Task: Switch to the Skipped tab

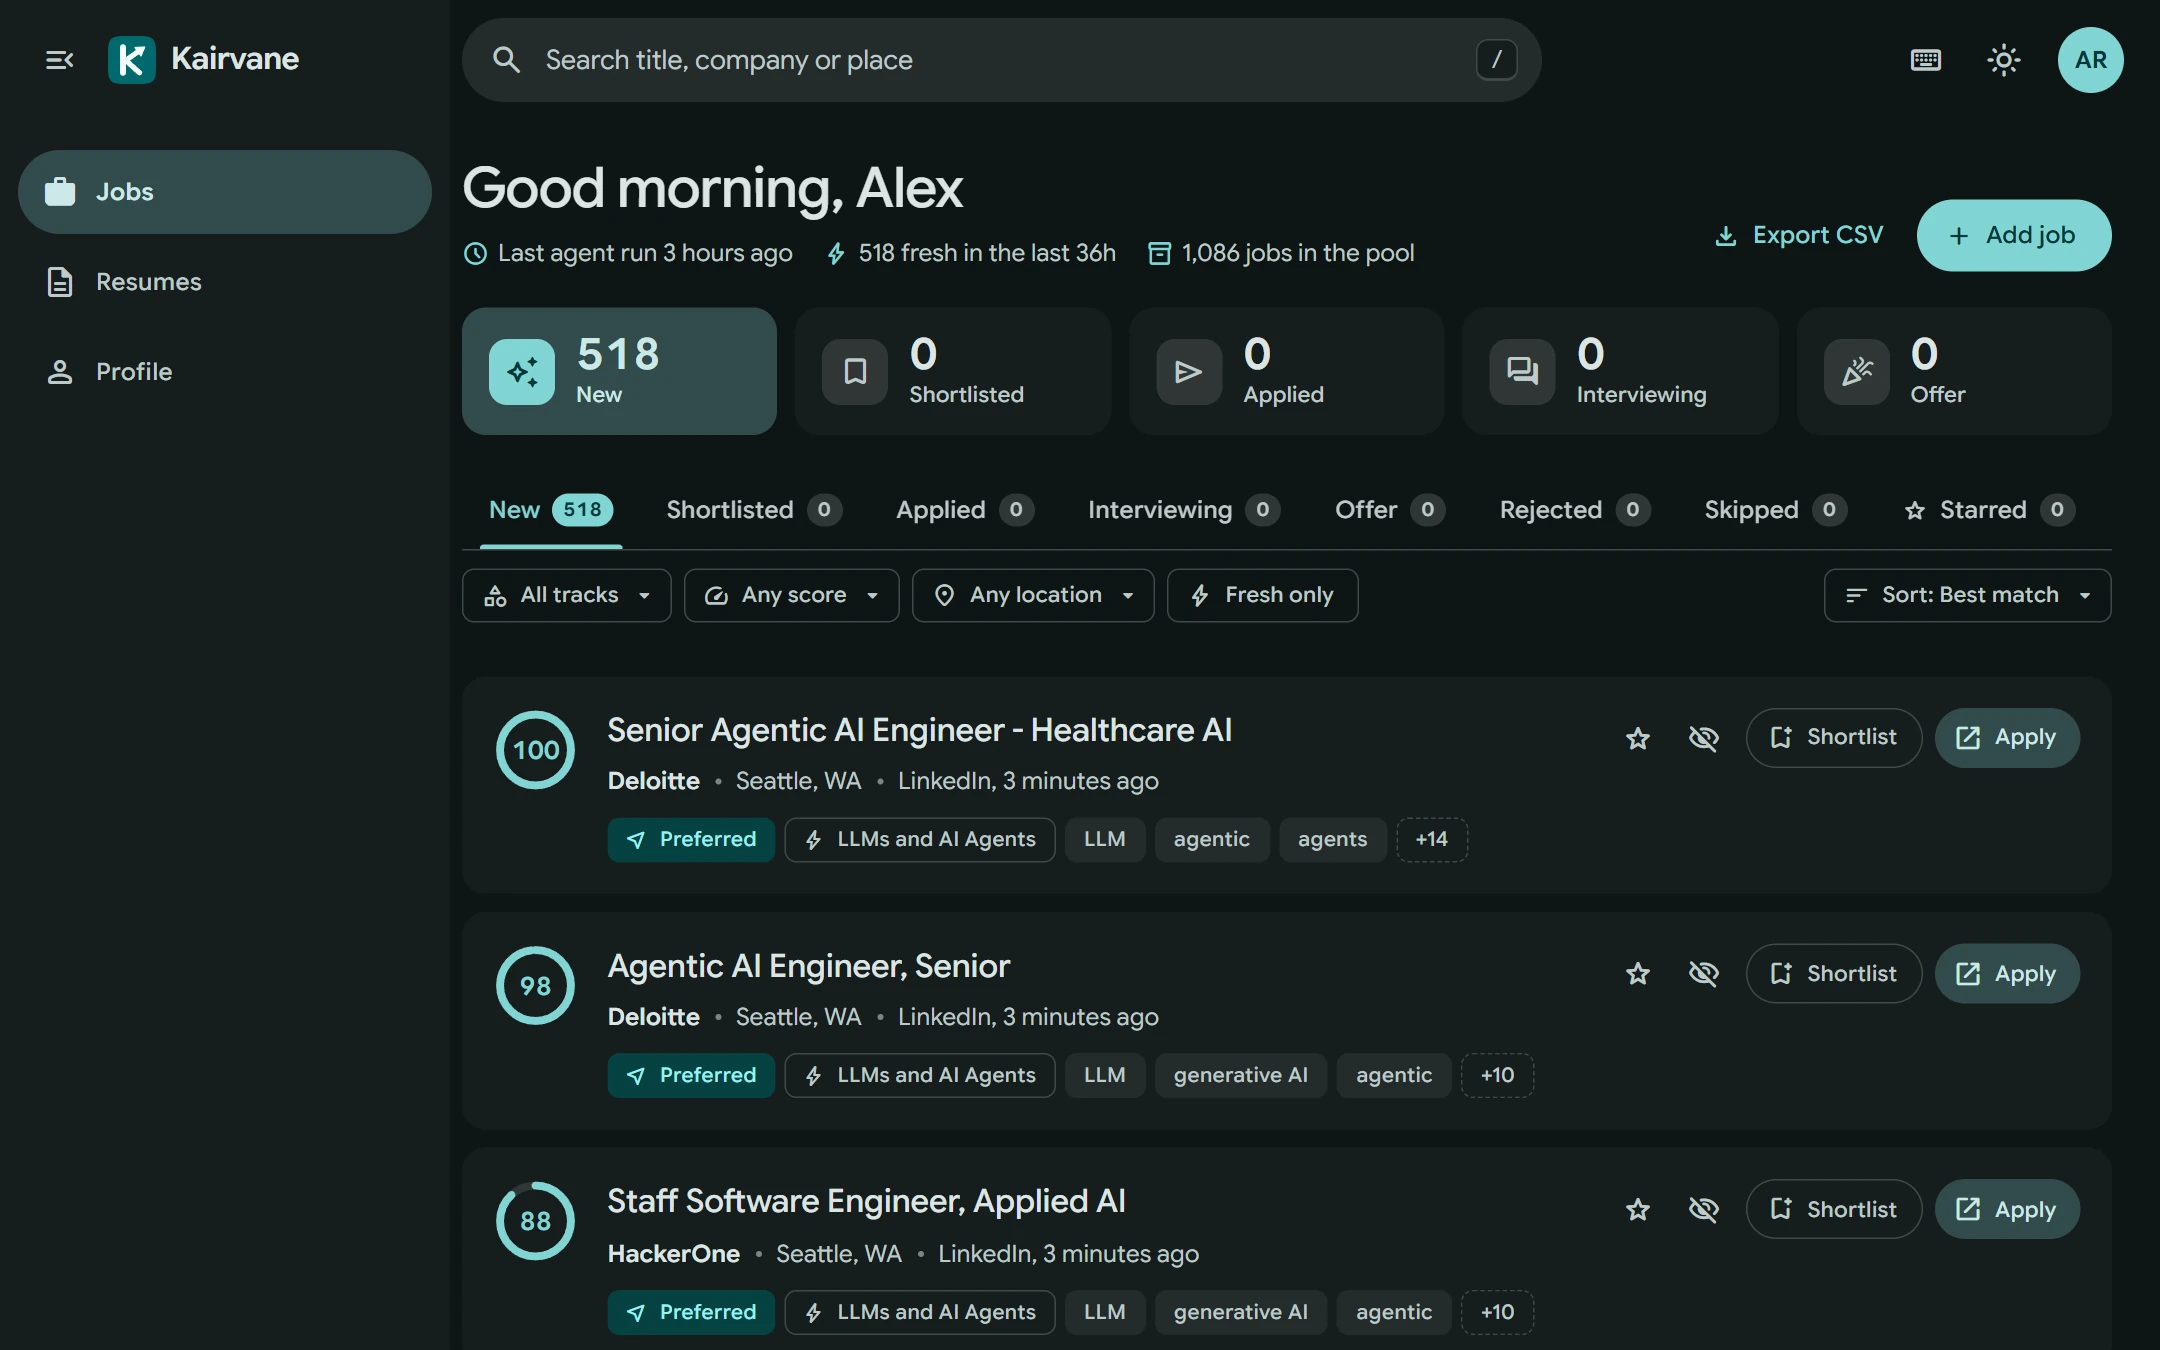Action: [1776, 510]
